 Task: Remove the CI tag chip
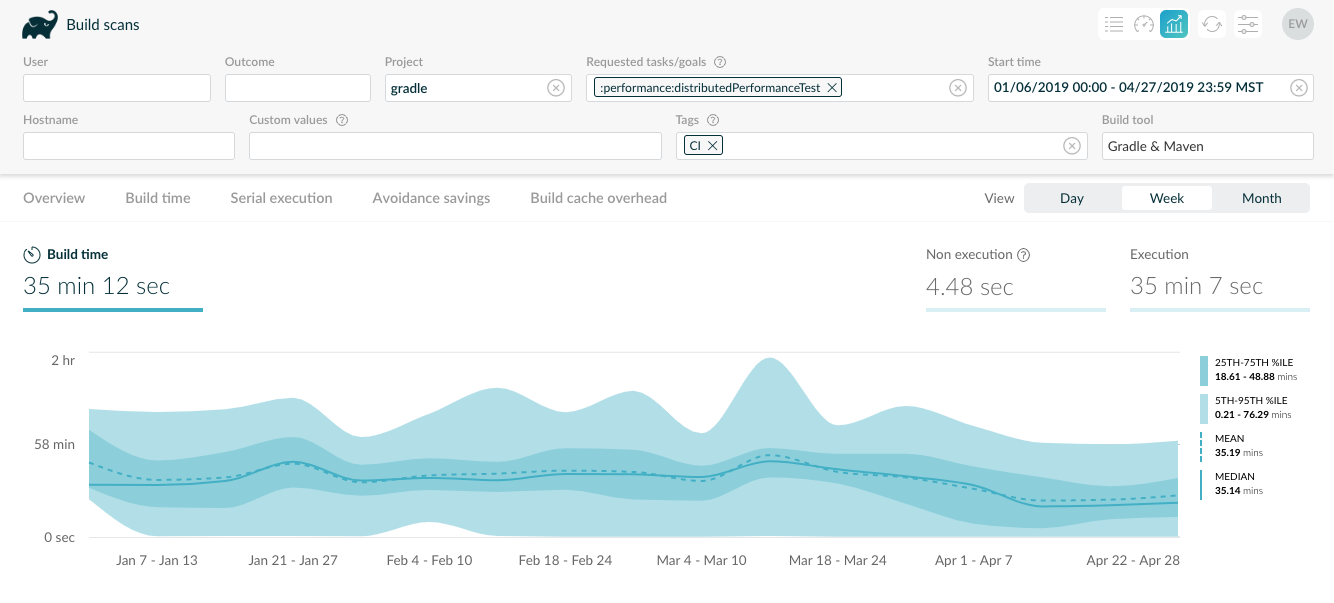712,146
